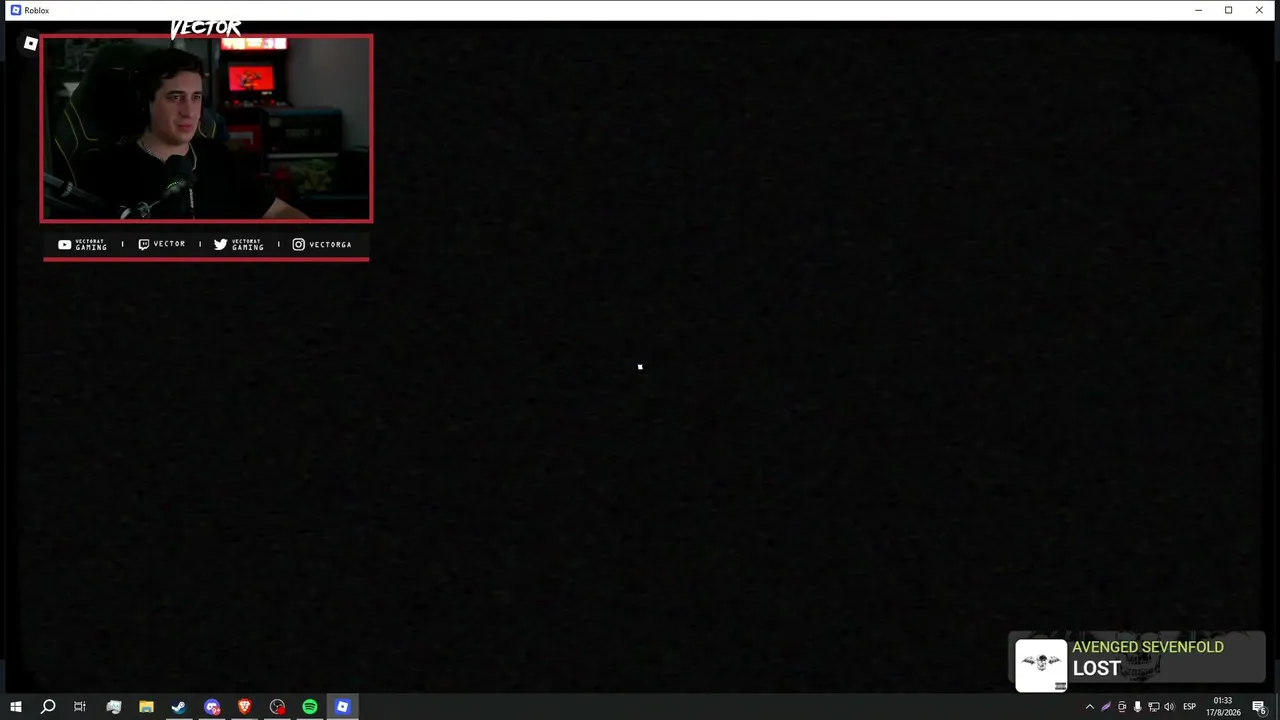Maximize the Roblox window

coord(1229,10)
